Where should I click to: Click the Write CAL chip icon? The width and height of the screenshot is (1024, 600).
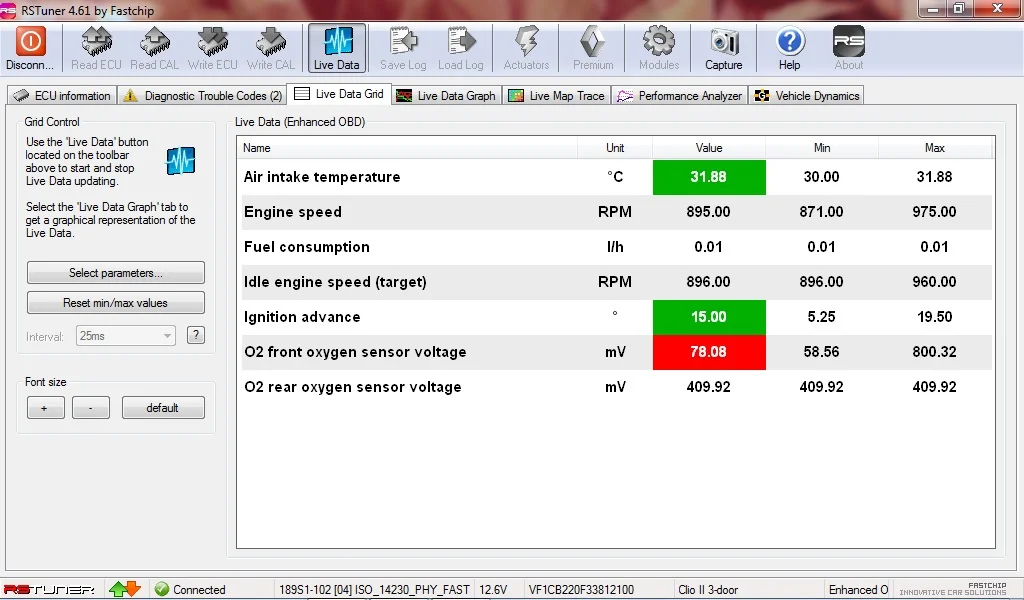tap(271, 41)
